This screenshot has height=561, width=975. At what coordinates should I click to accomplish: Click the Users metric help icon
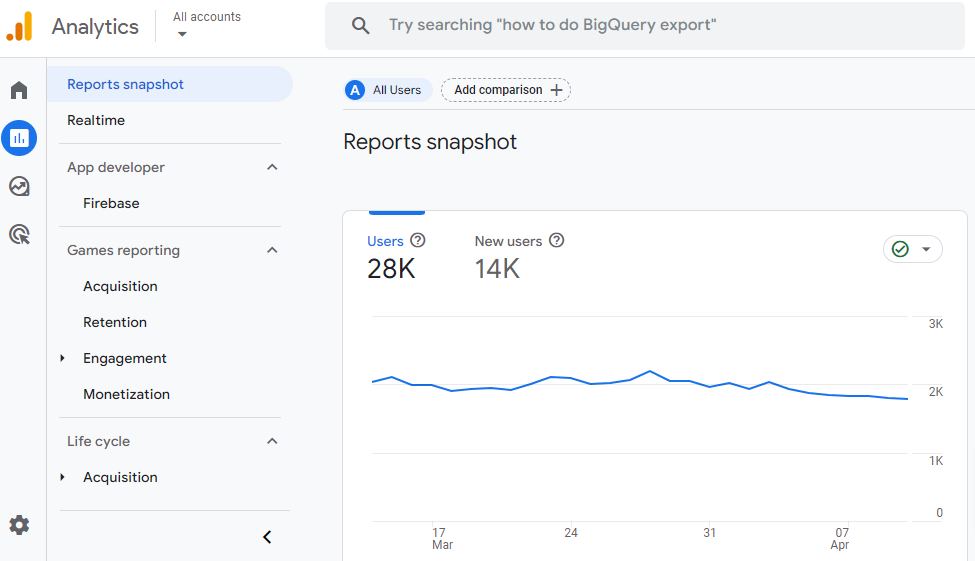point(418,241)
